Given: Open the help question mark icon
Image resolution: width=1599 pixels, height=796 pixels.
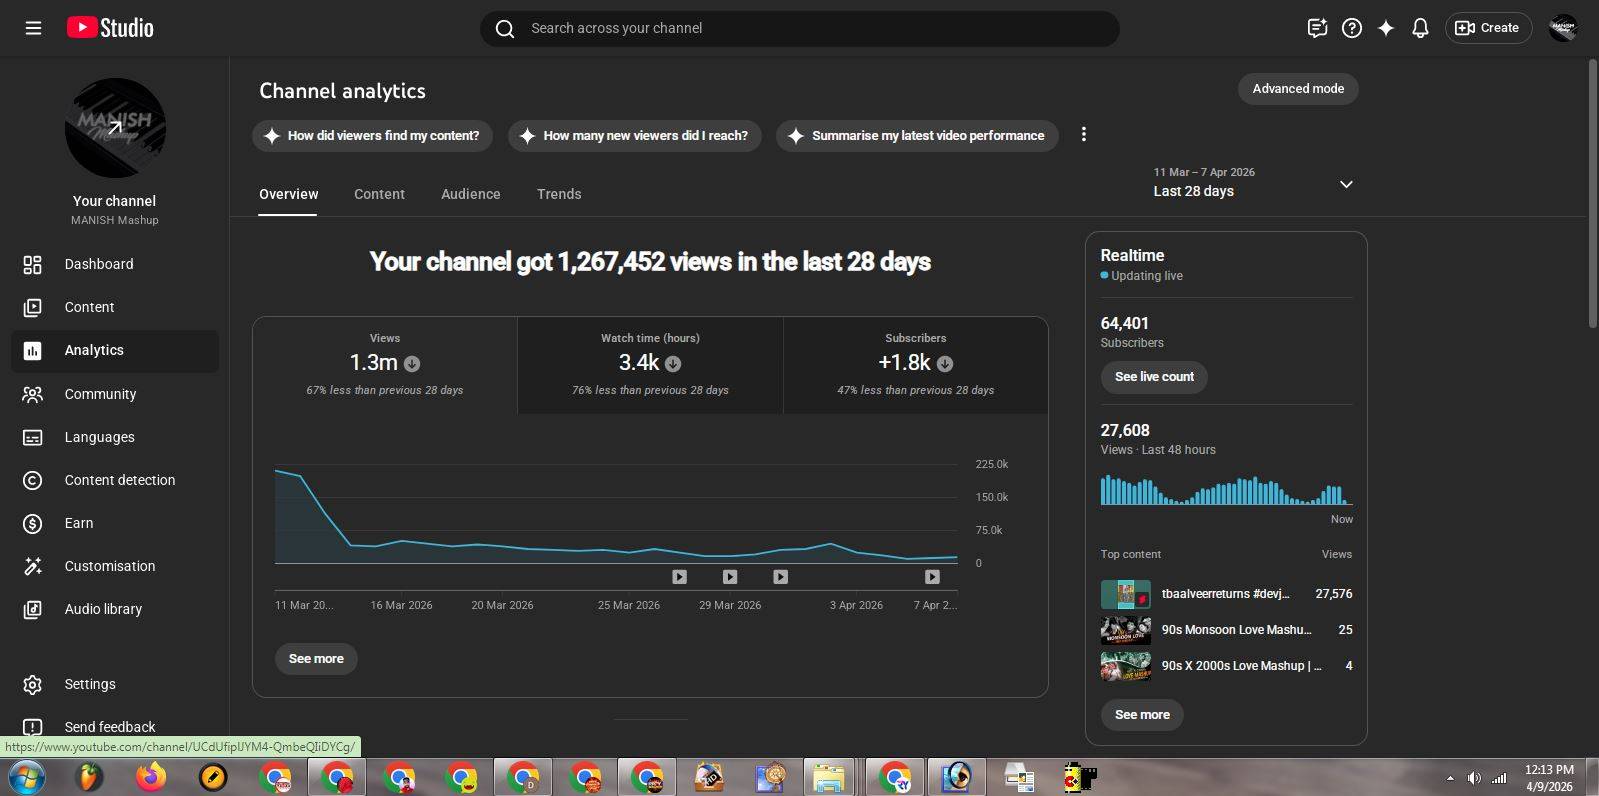Looking at the screenshot, I should [x=1352, y=28].
